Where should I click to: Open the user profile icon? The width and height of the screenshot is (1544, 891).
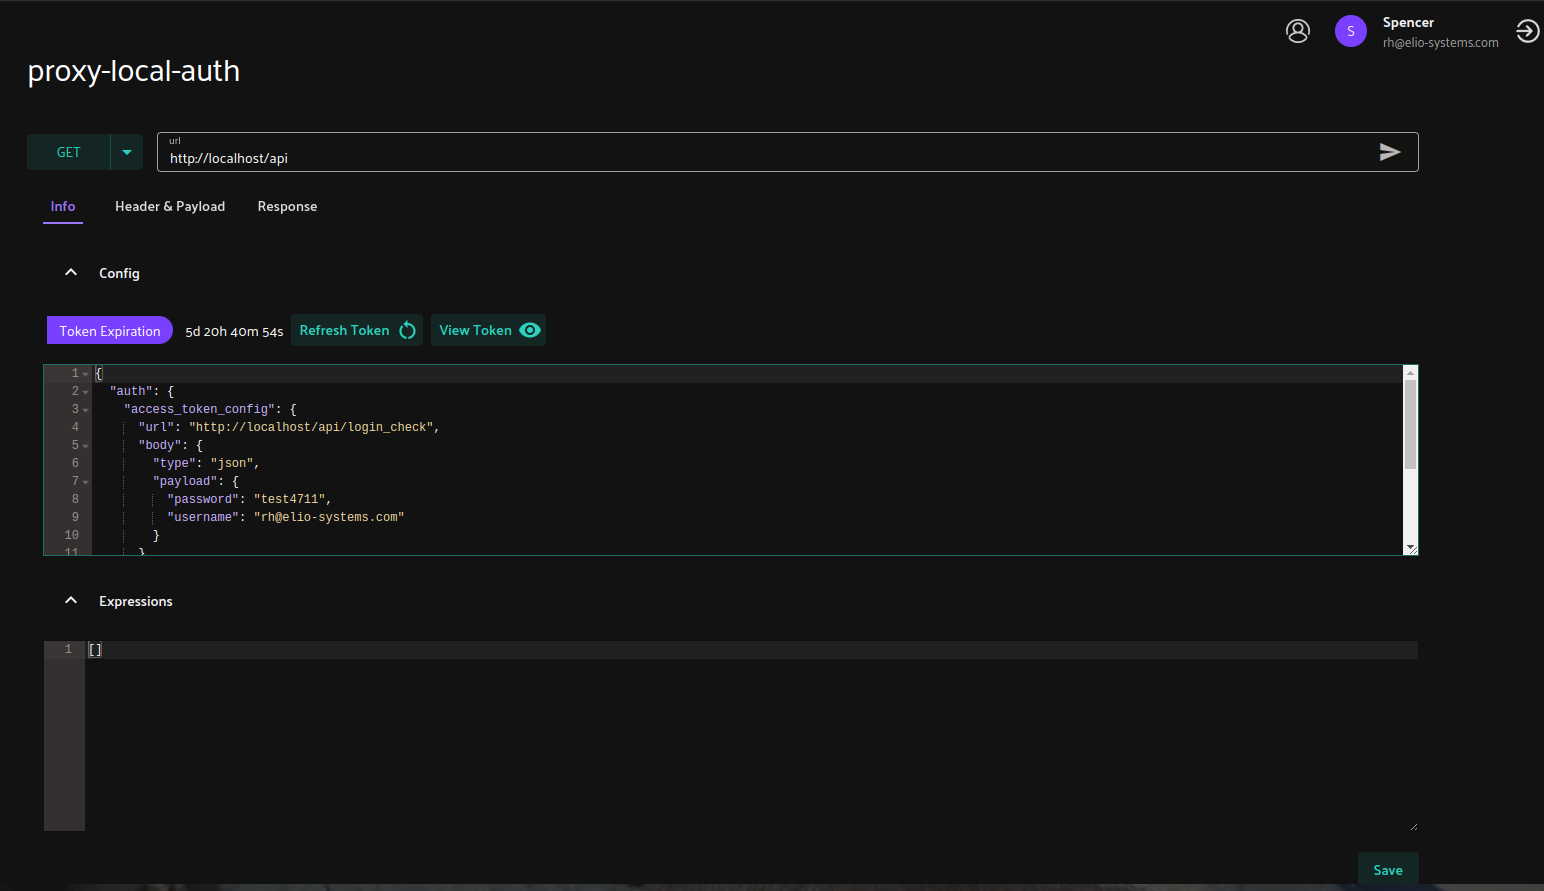1298,31
